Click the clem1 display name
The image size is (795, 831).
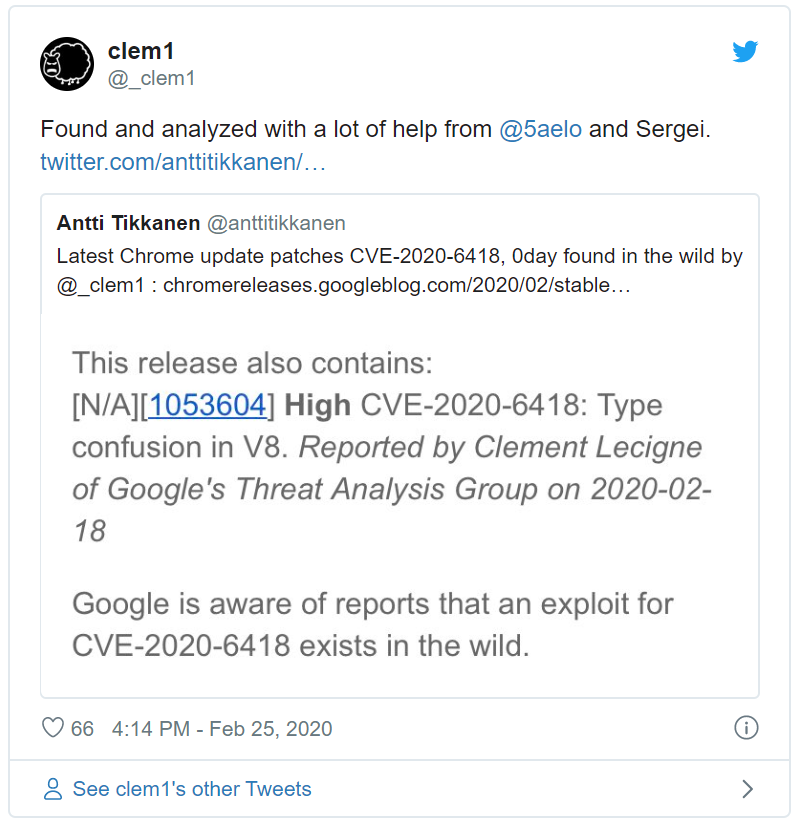click(x=141, y=51)
